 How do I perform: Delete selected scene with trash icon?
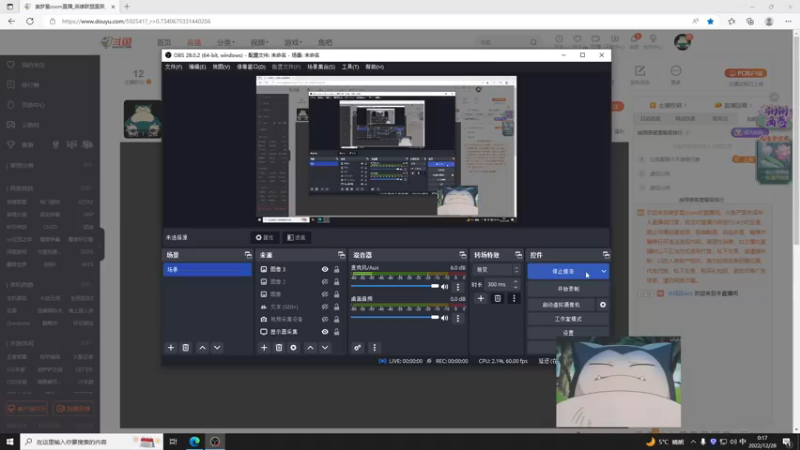[186, 347]
